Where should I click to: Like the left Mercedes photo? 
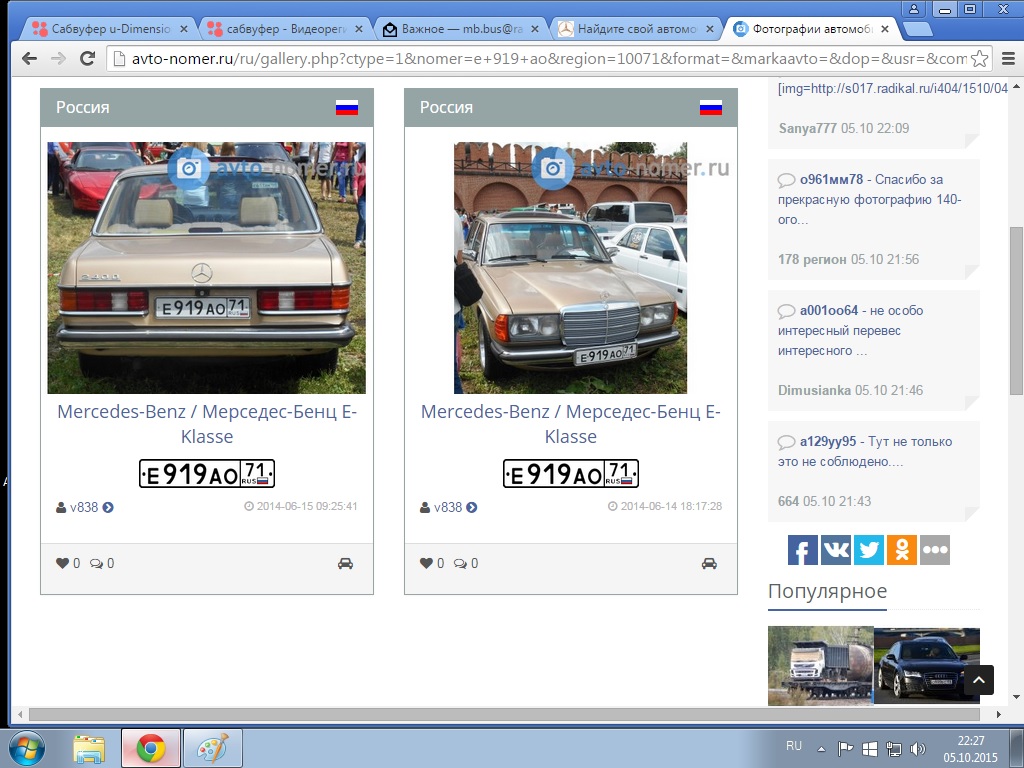[x=63, y=563]
